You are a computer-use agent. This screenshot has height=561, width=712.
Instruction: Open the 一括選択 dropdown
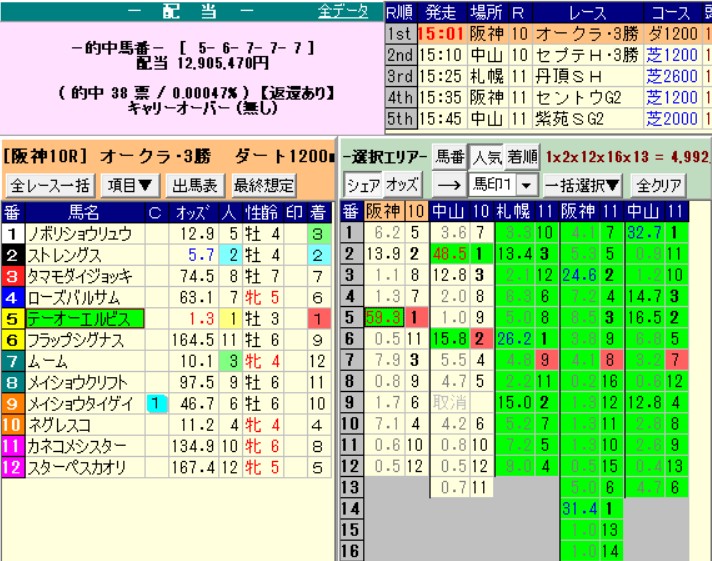pyautogui.click(x=586, y=185)
